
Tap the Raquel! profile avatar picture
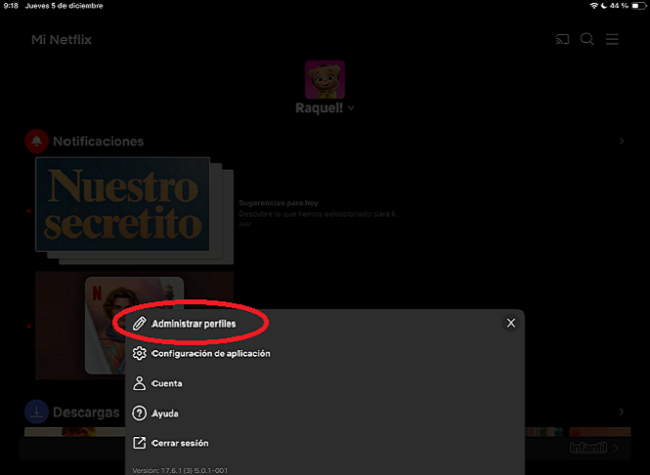325,79
